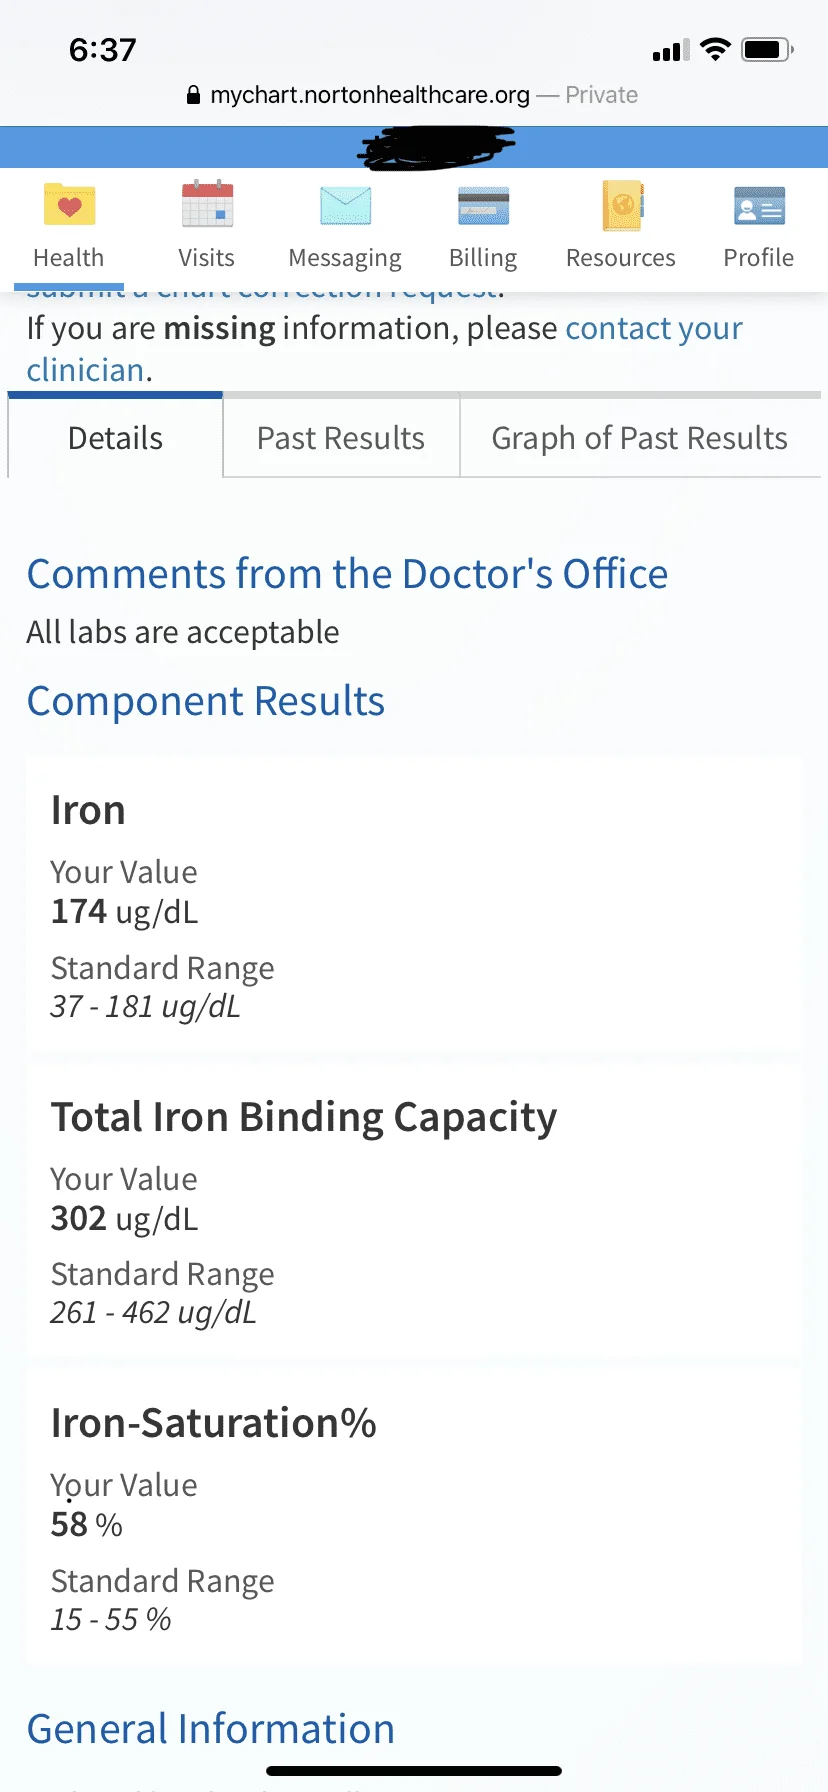
Task: Tap the Iron-Saturation% result card
Action: tap(414, 1517)
